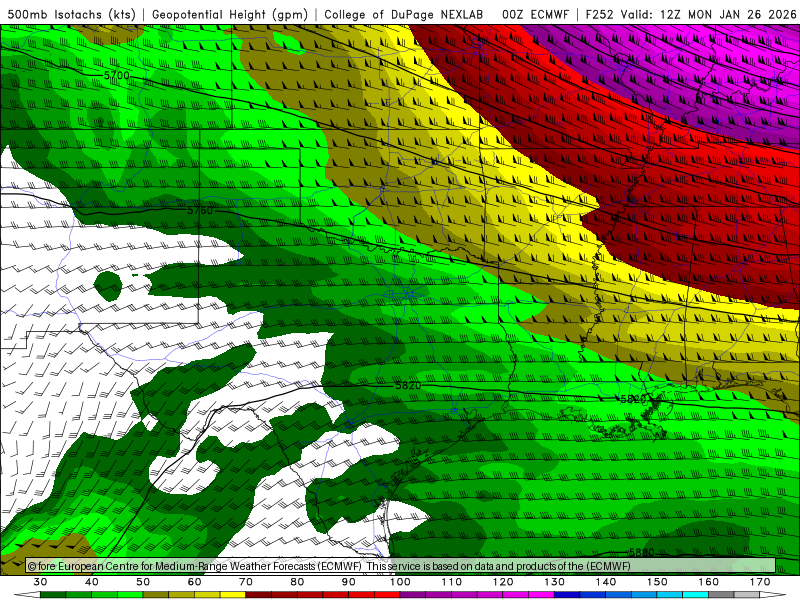Select the purple swatch starting at 100
The height and width of the screenshot is (600, 800).
[413, 594]
